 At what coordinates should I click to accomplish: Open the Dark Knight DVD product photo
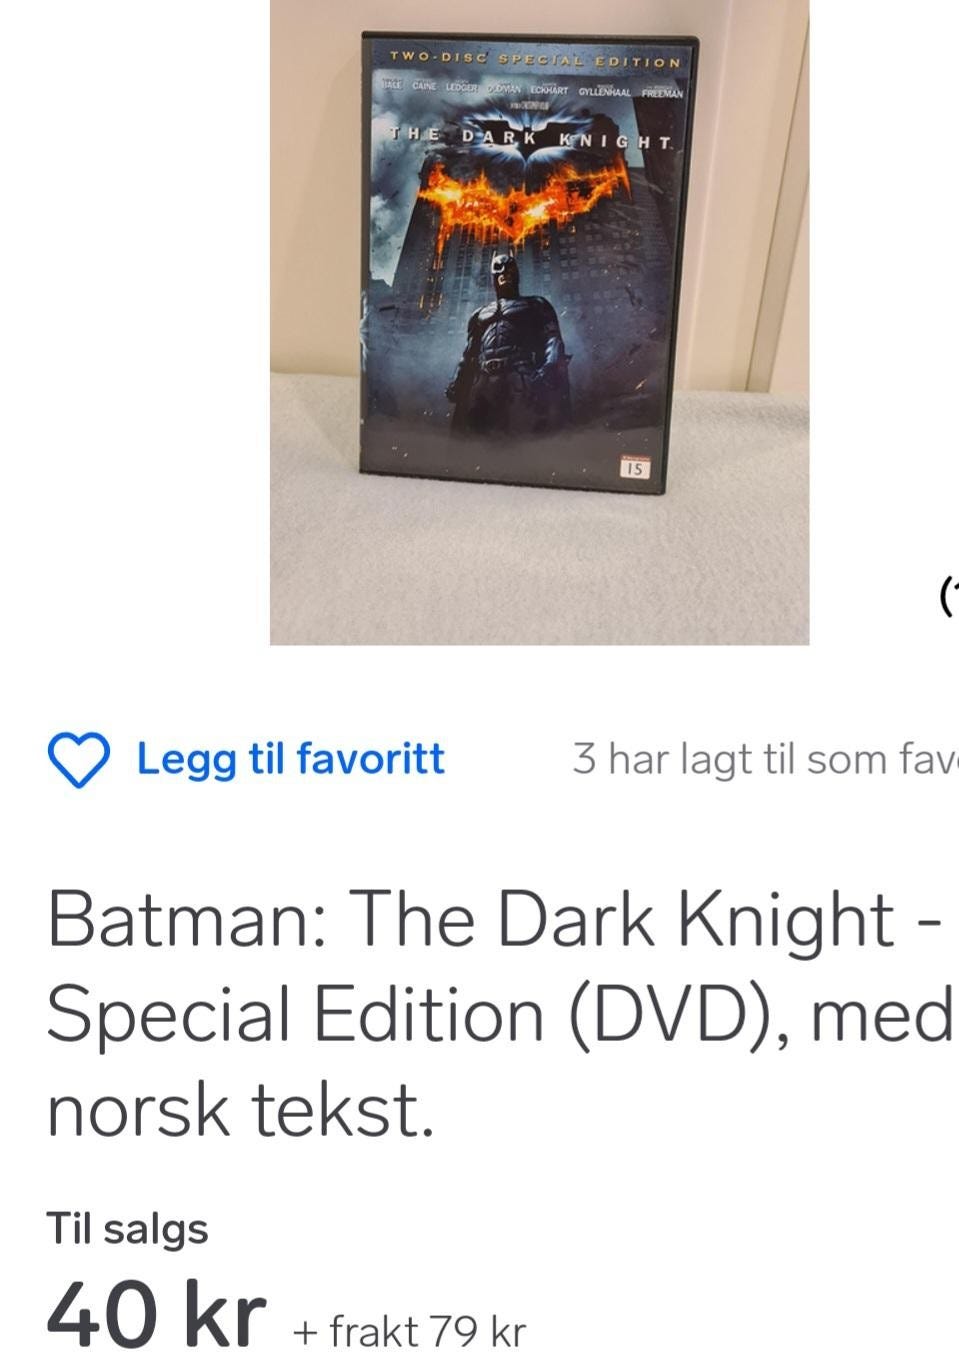click(x=539, y=322)
